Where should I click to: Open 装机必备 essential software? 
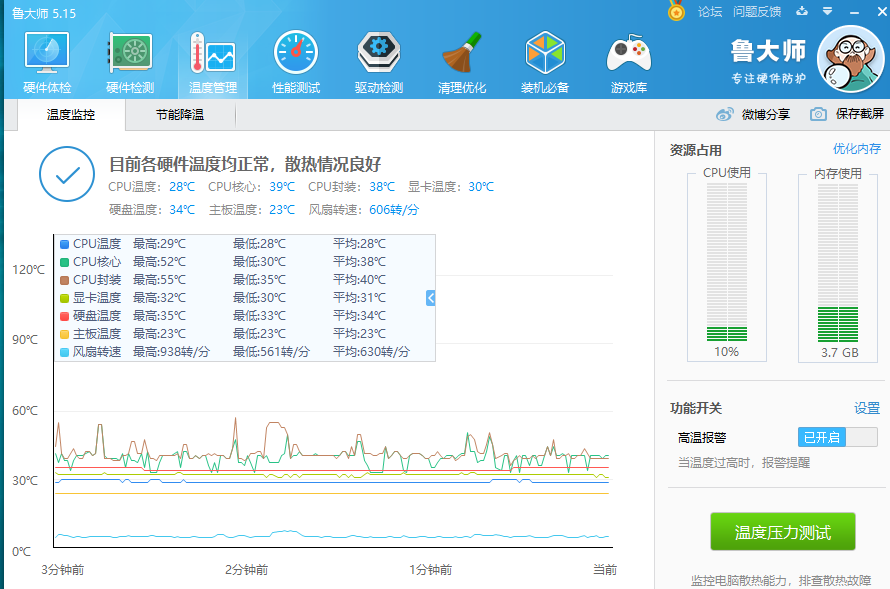tap(545, 62)
